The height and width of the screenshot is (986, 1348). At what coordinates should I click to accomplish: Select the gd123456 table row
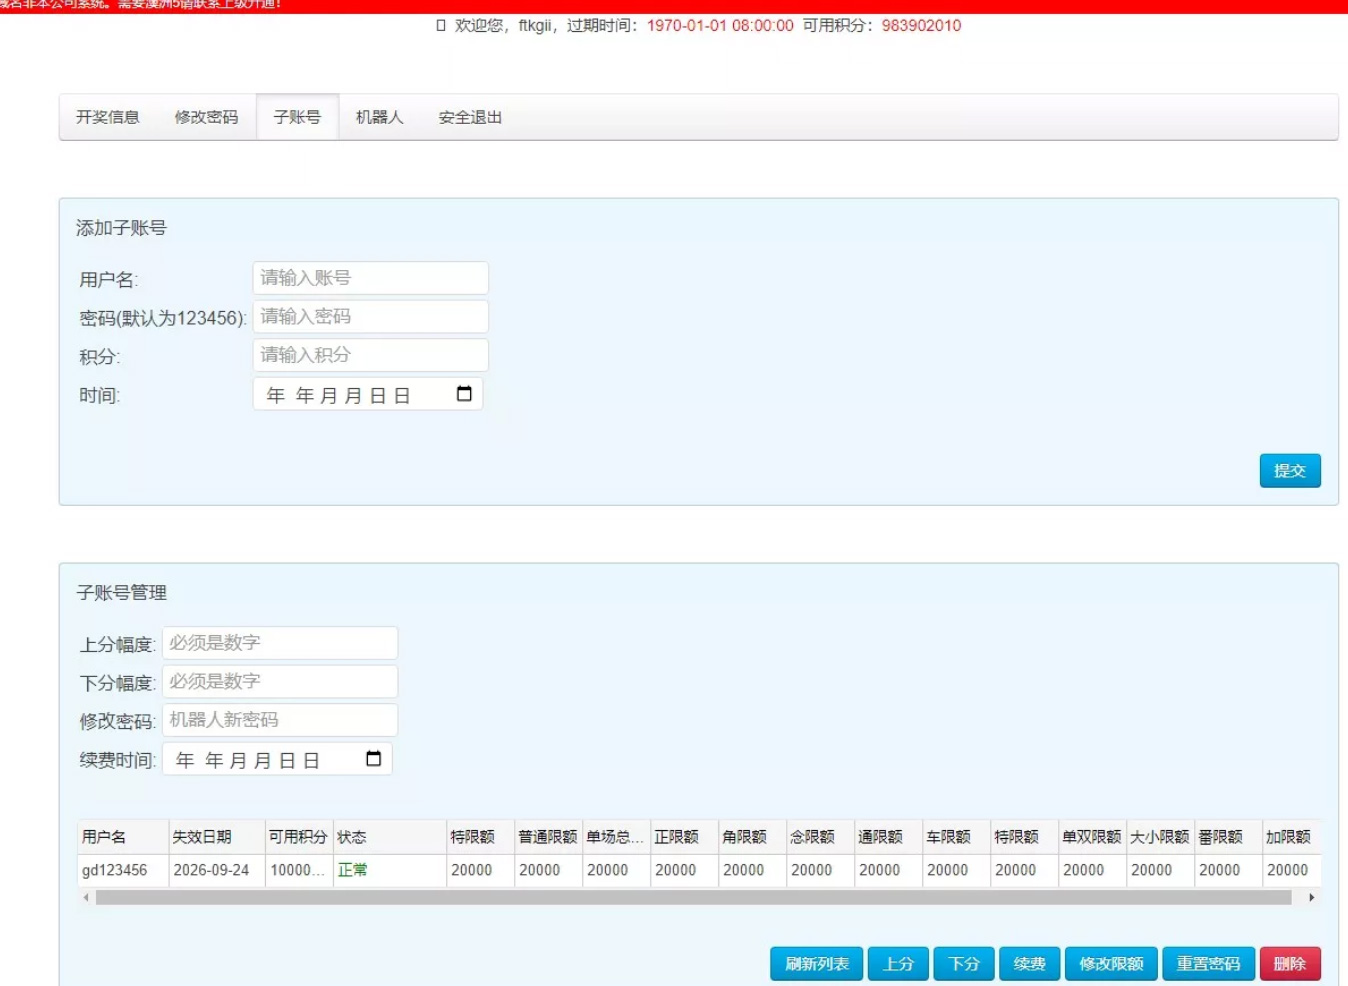coord(115,870)
